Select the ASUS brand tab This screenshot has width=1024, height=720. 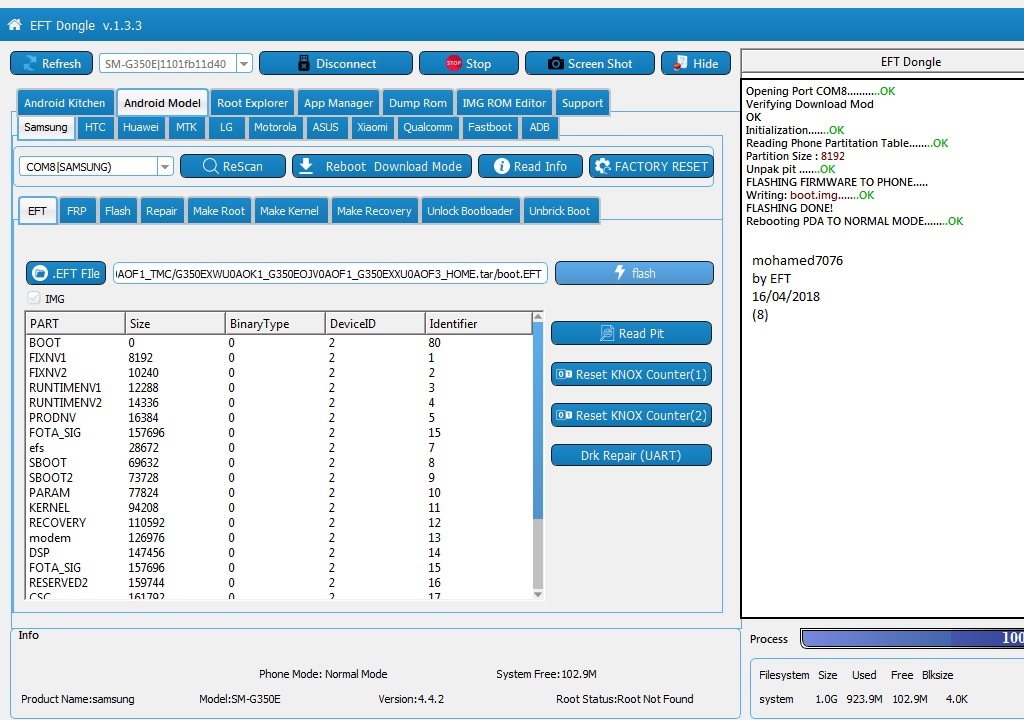click(x=325, y=127)
